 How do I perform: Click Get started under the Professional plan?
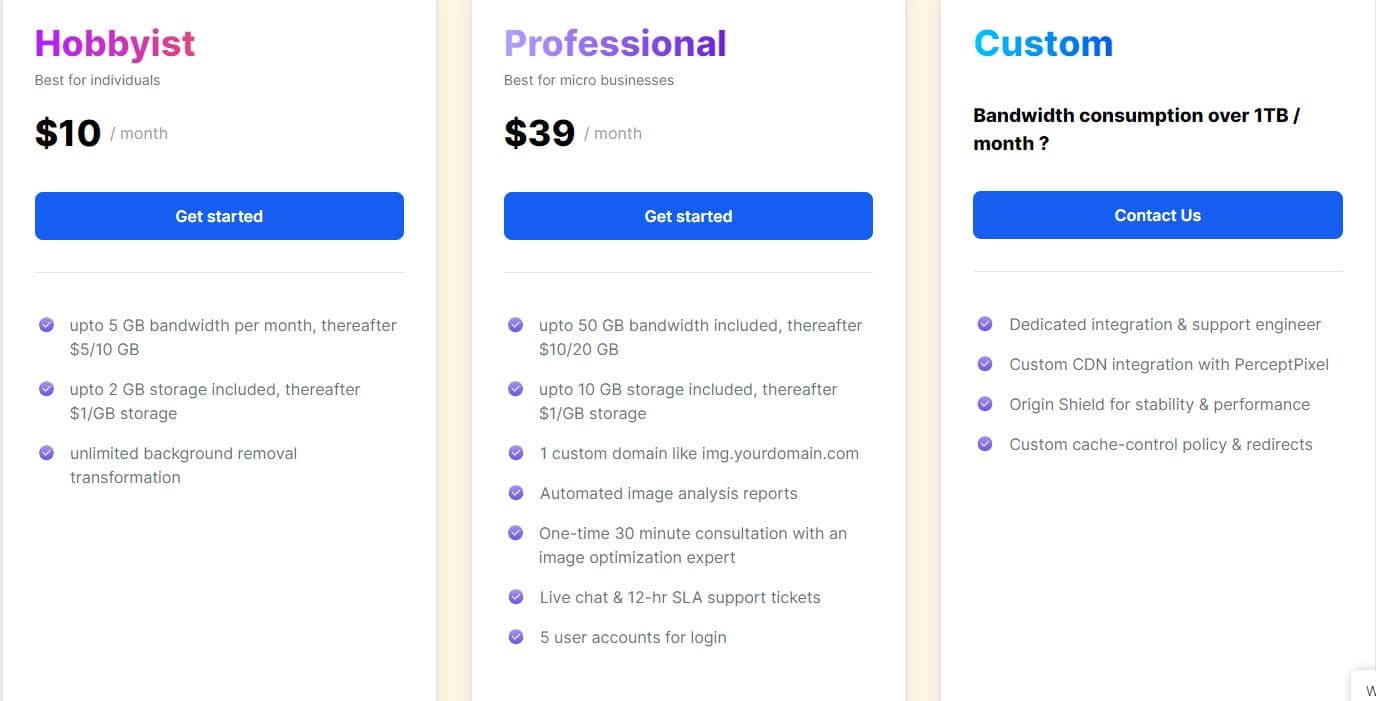tap(688, 215)
